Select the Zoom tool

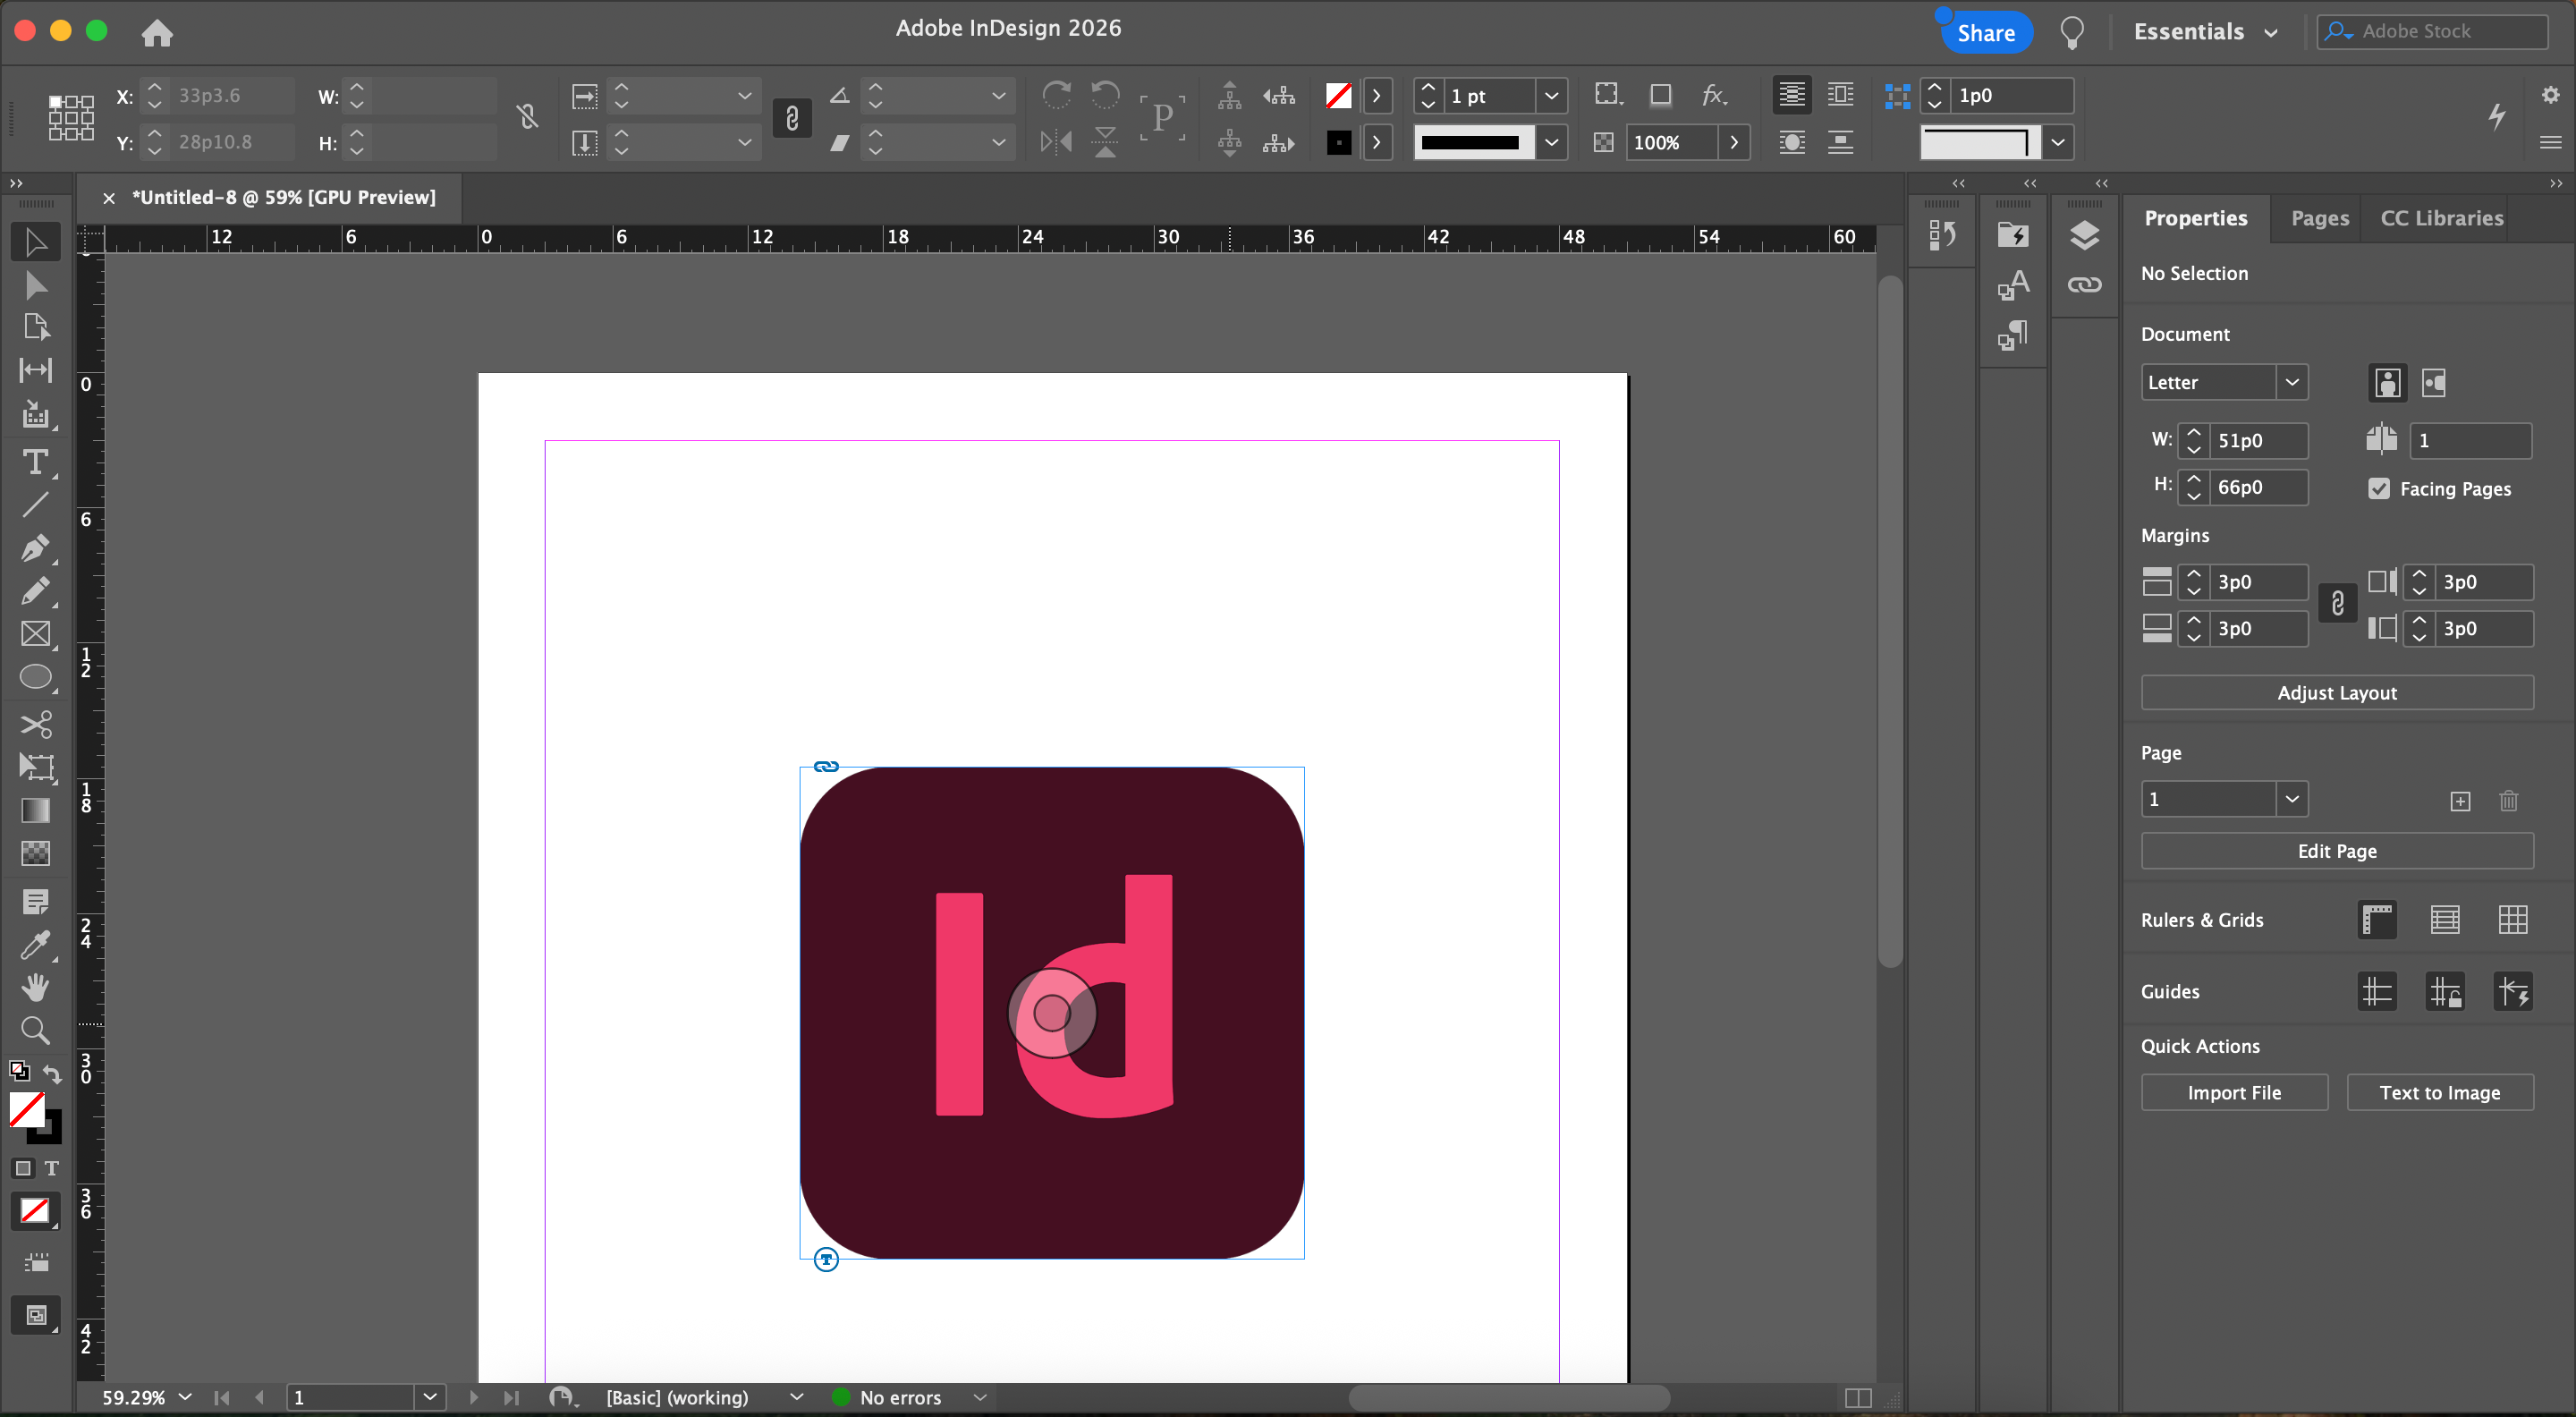coord(35,1030)
